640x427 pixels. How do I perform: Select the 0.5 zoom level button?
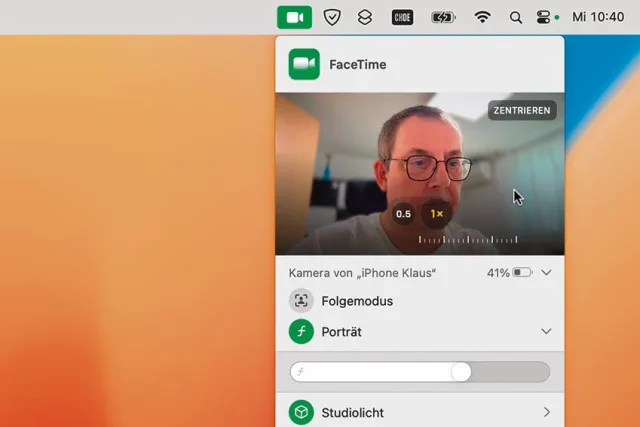(x=403, y=214)
